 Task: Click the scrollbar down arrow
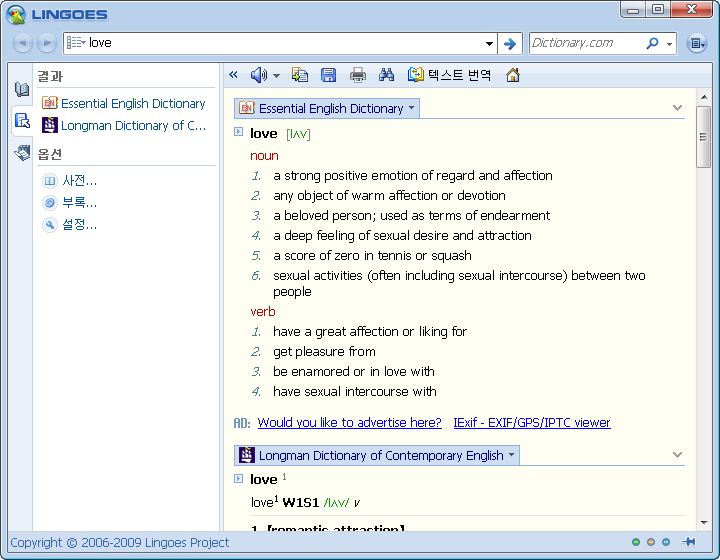(x=703, y=523)
